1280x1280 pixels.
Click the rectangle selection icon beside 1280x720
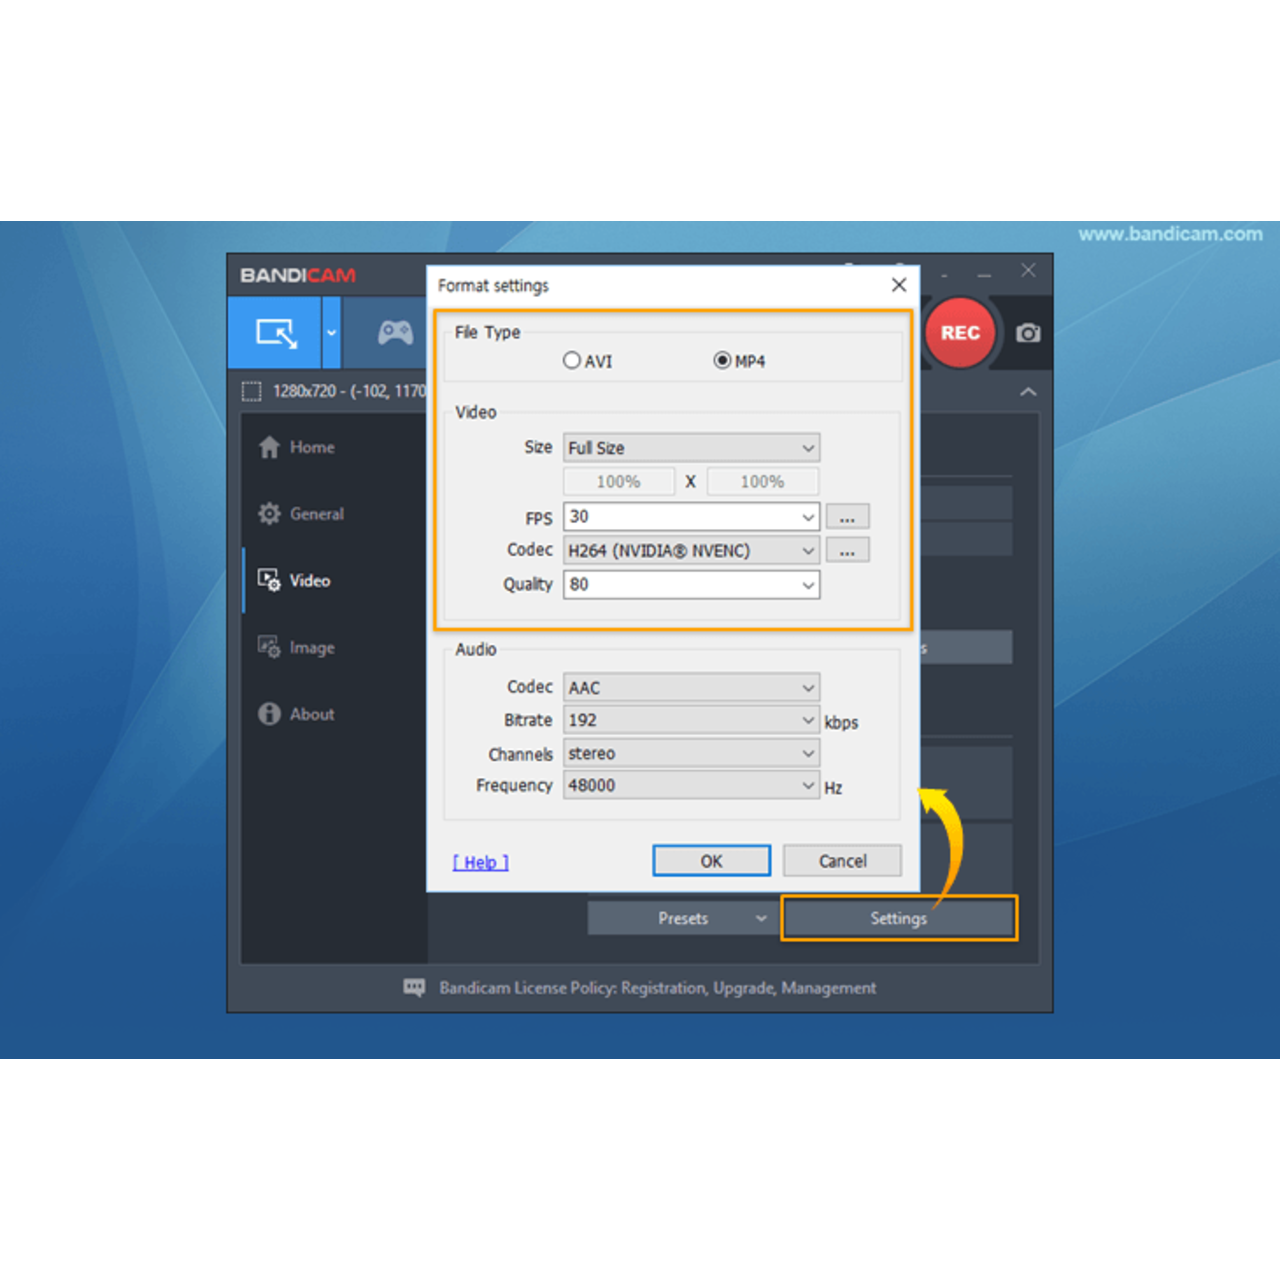pyautogui.click(x=252, y=391)
